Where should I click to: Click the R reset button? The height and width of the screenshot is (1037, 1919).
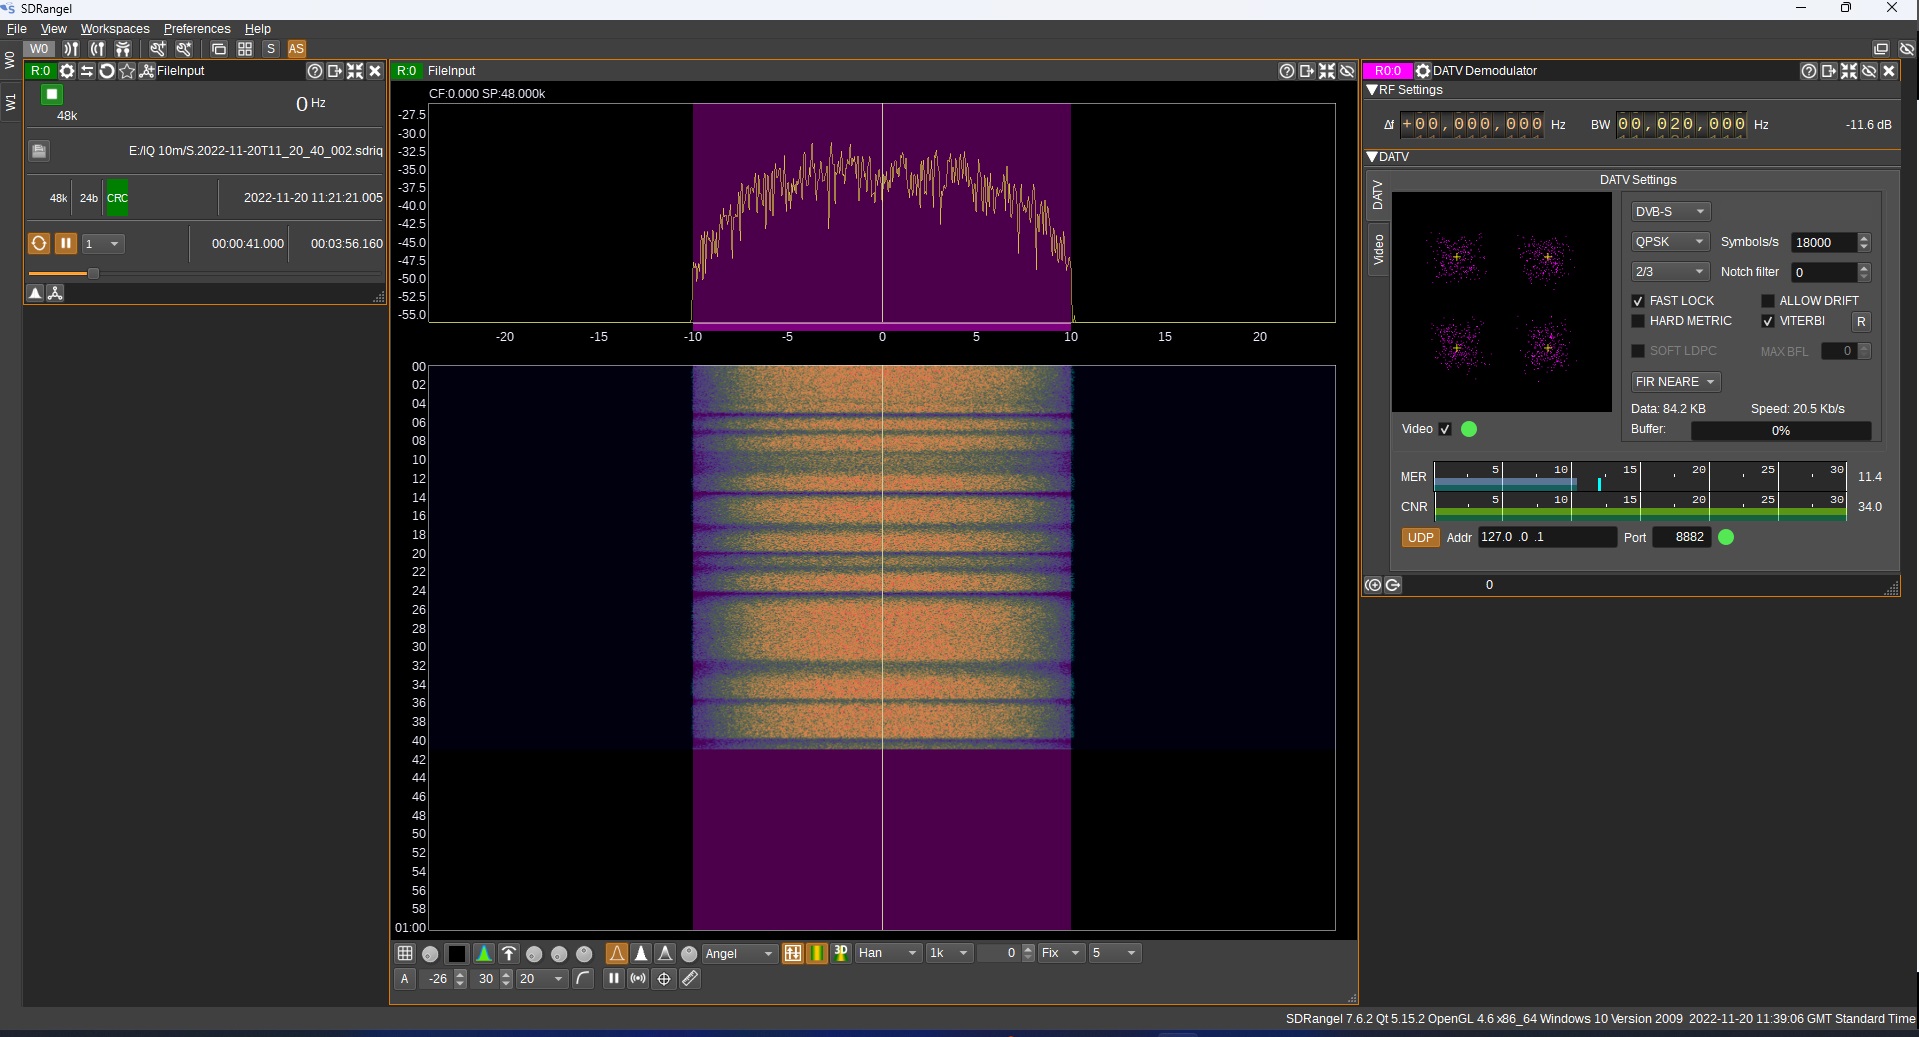(x=1861, y=322)
